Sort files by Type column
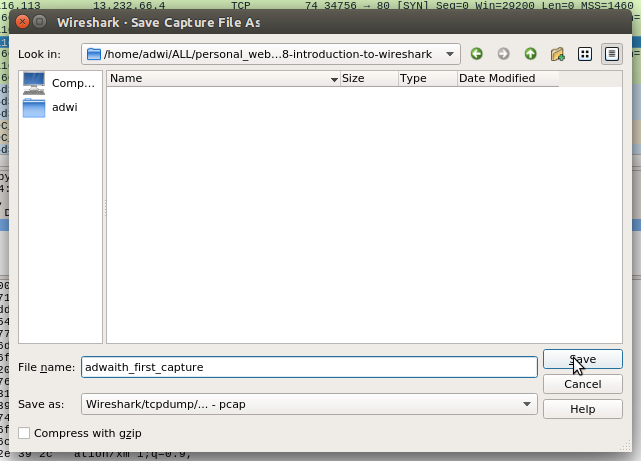The image size is (641, 461). 428,78
